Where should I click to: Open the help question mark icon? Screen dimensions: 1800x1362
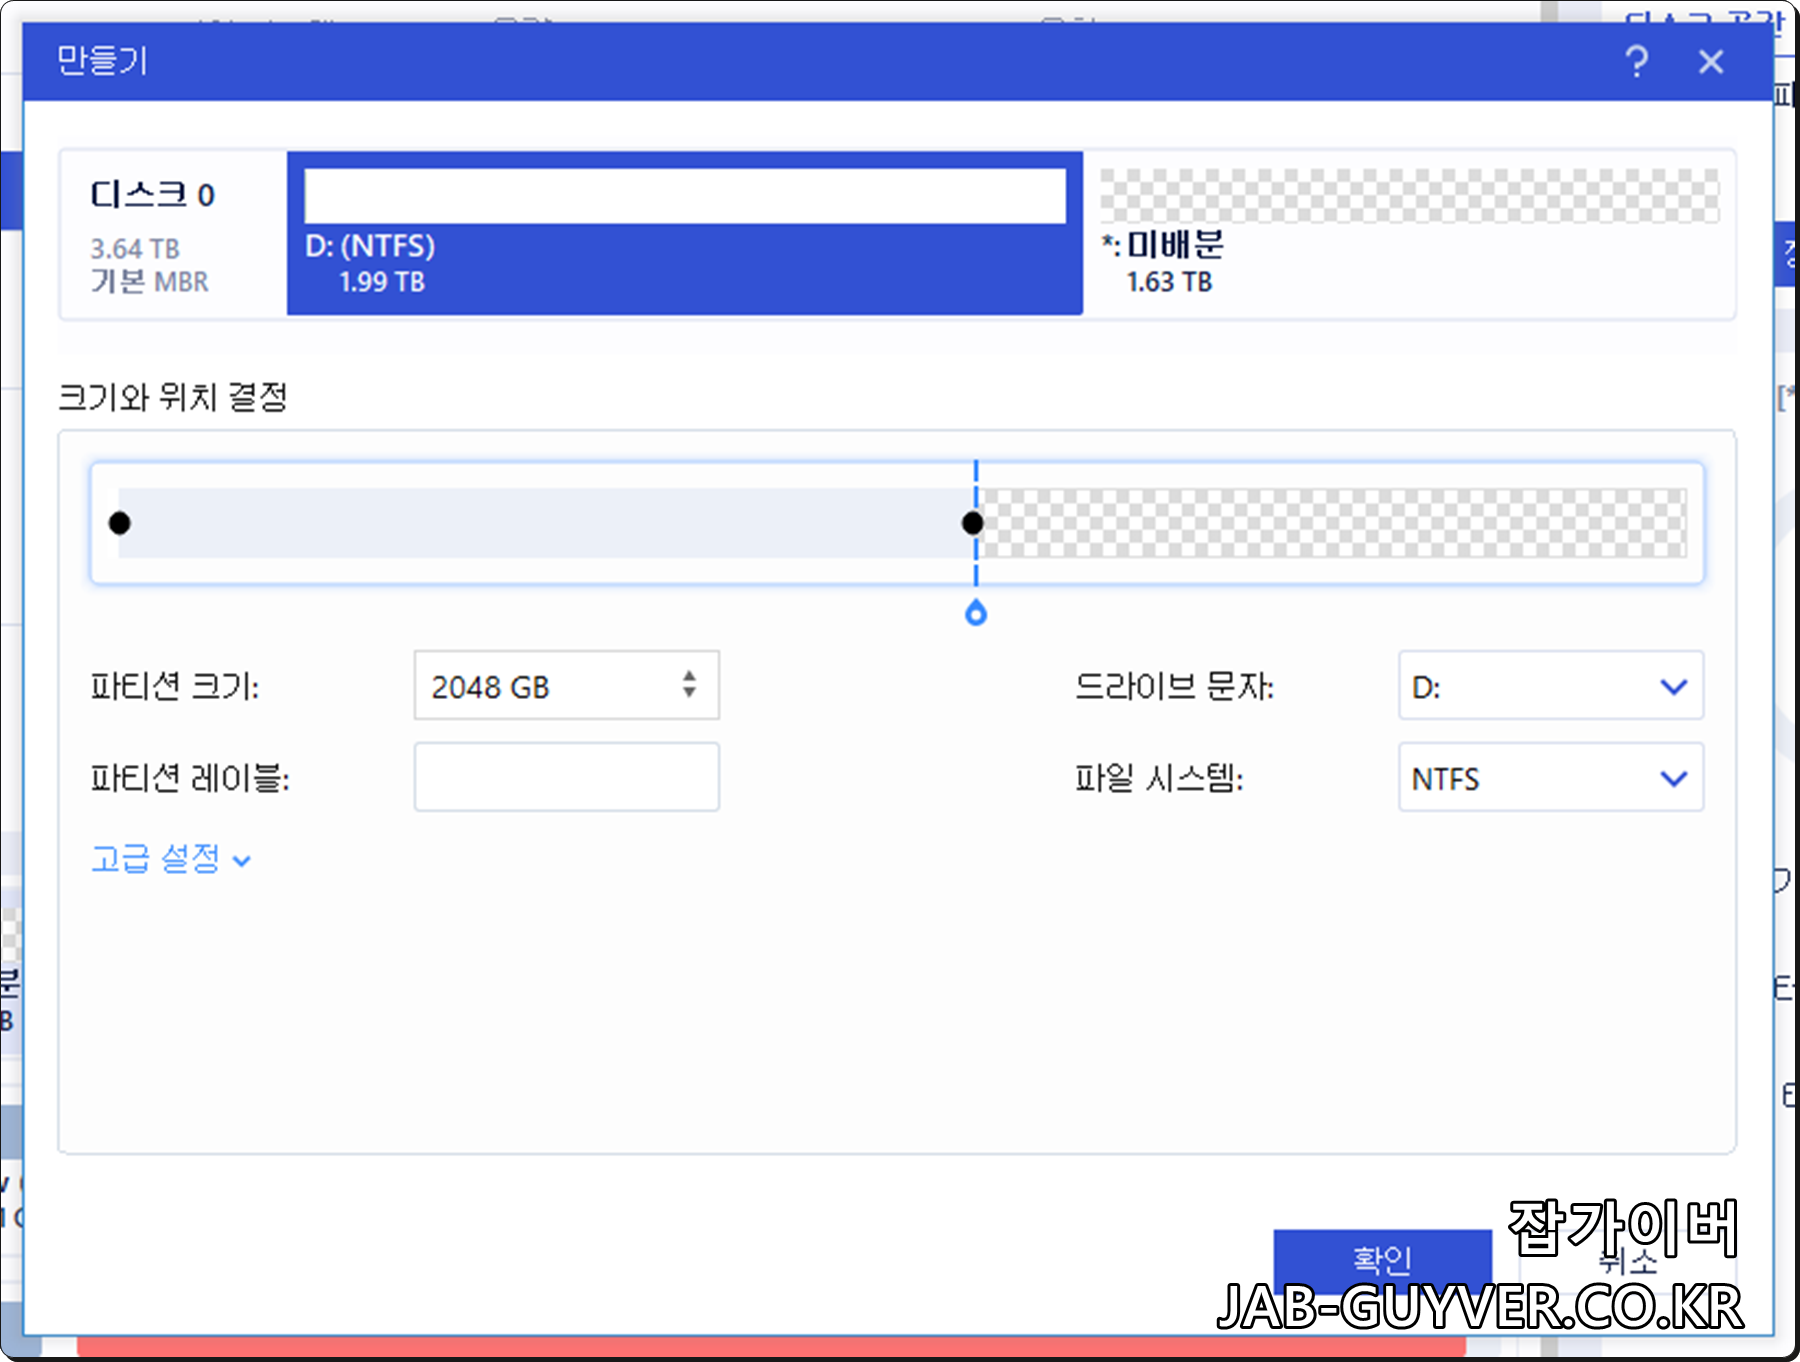[1636, 62]
